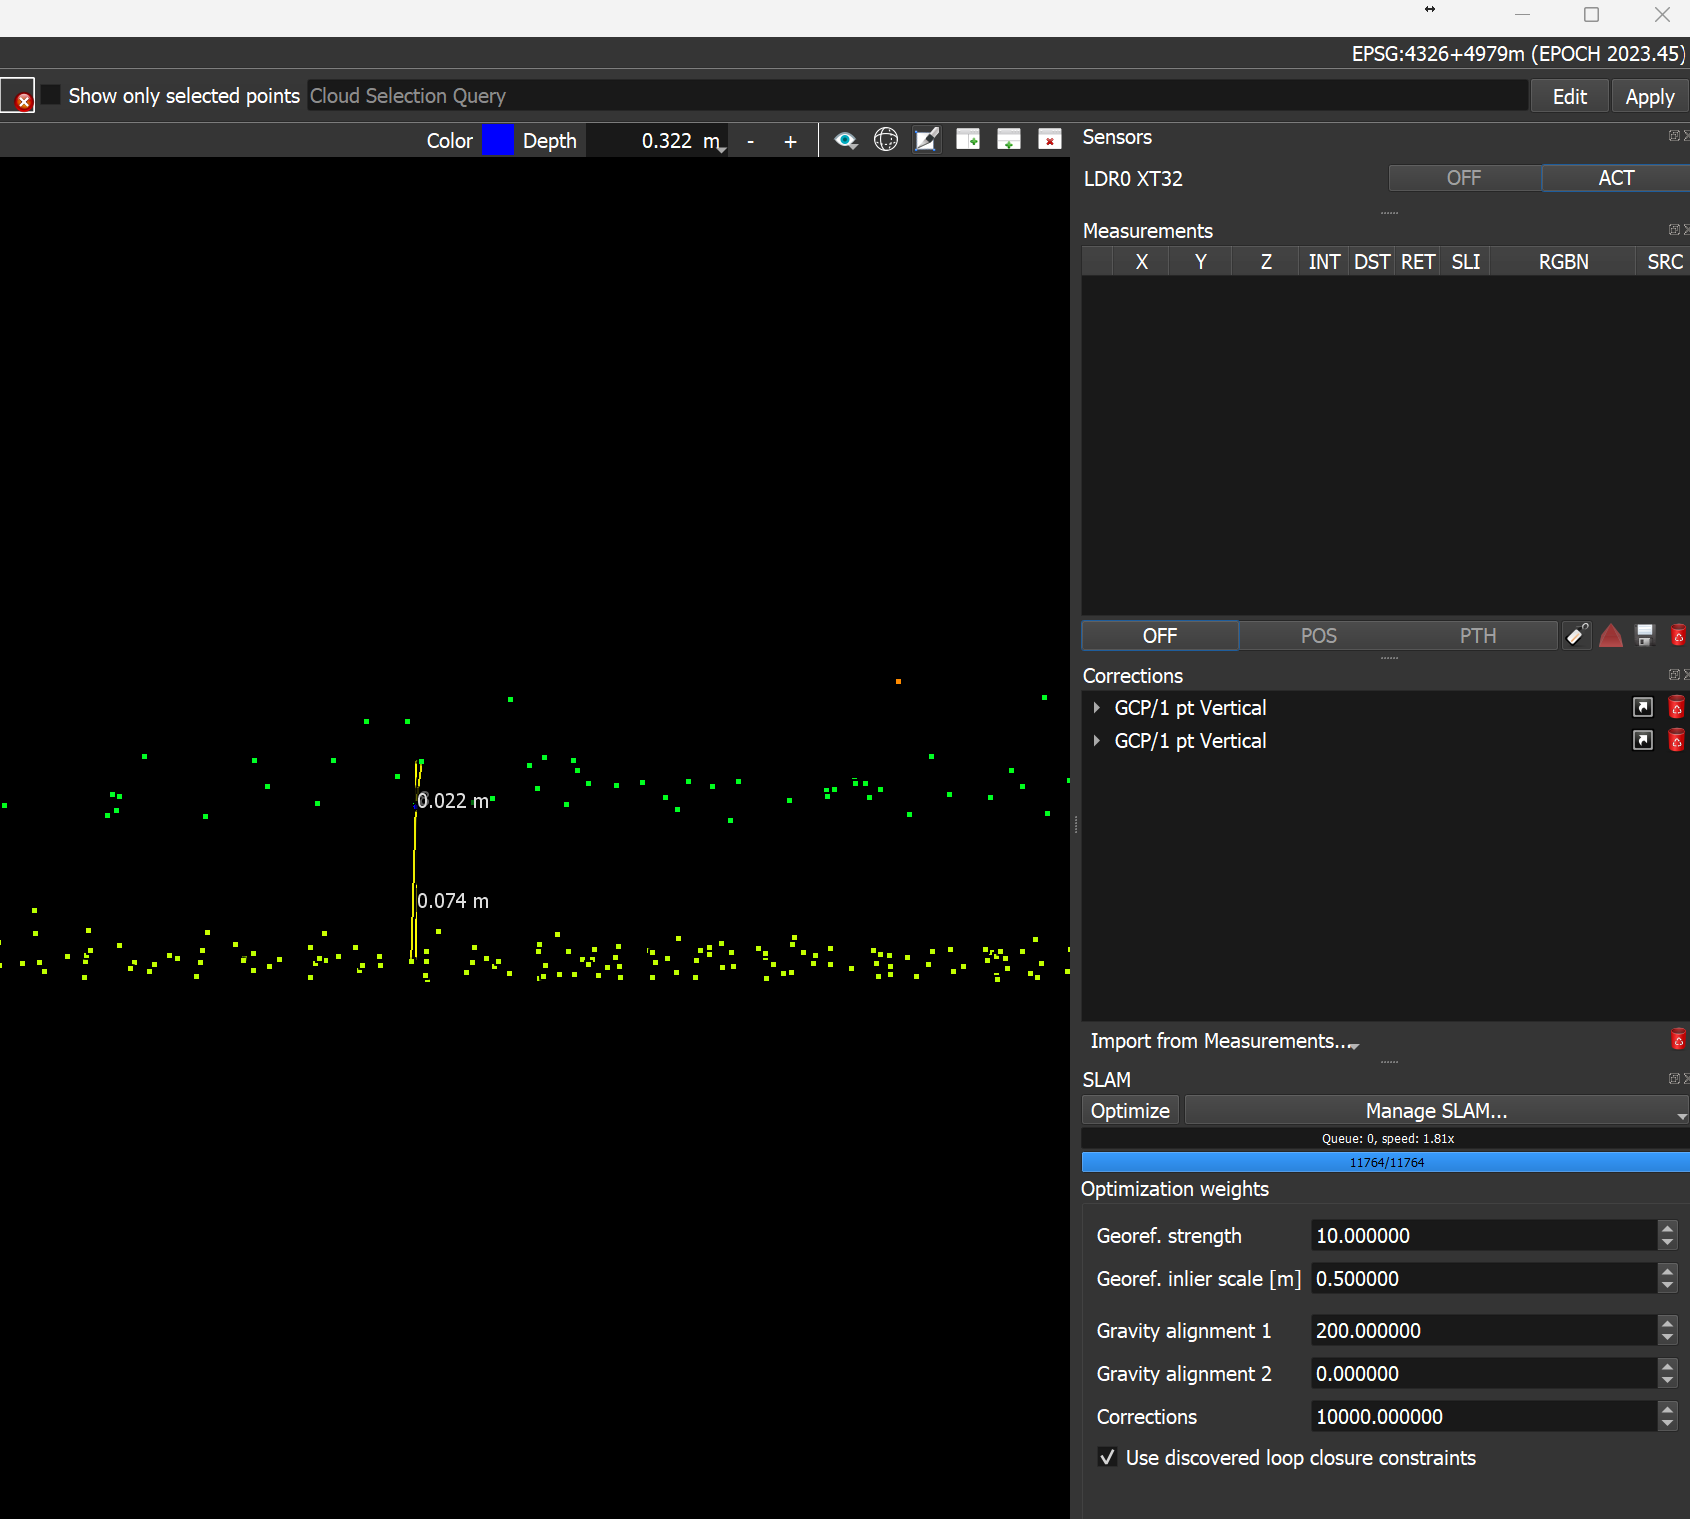
Task: Select the PTH measurement mode tab
Action: coord(1477,636)
